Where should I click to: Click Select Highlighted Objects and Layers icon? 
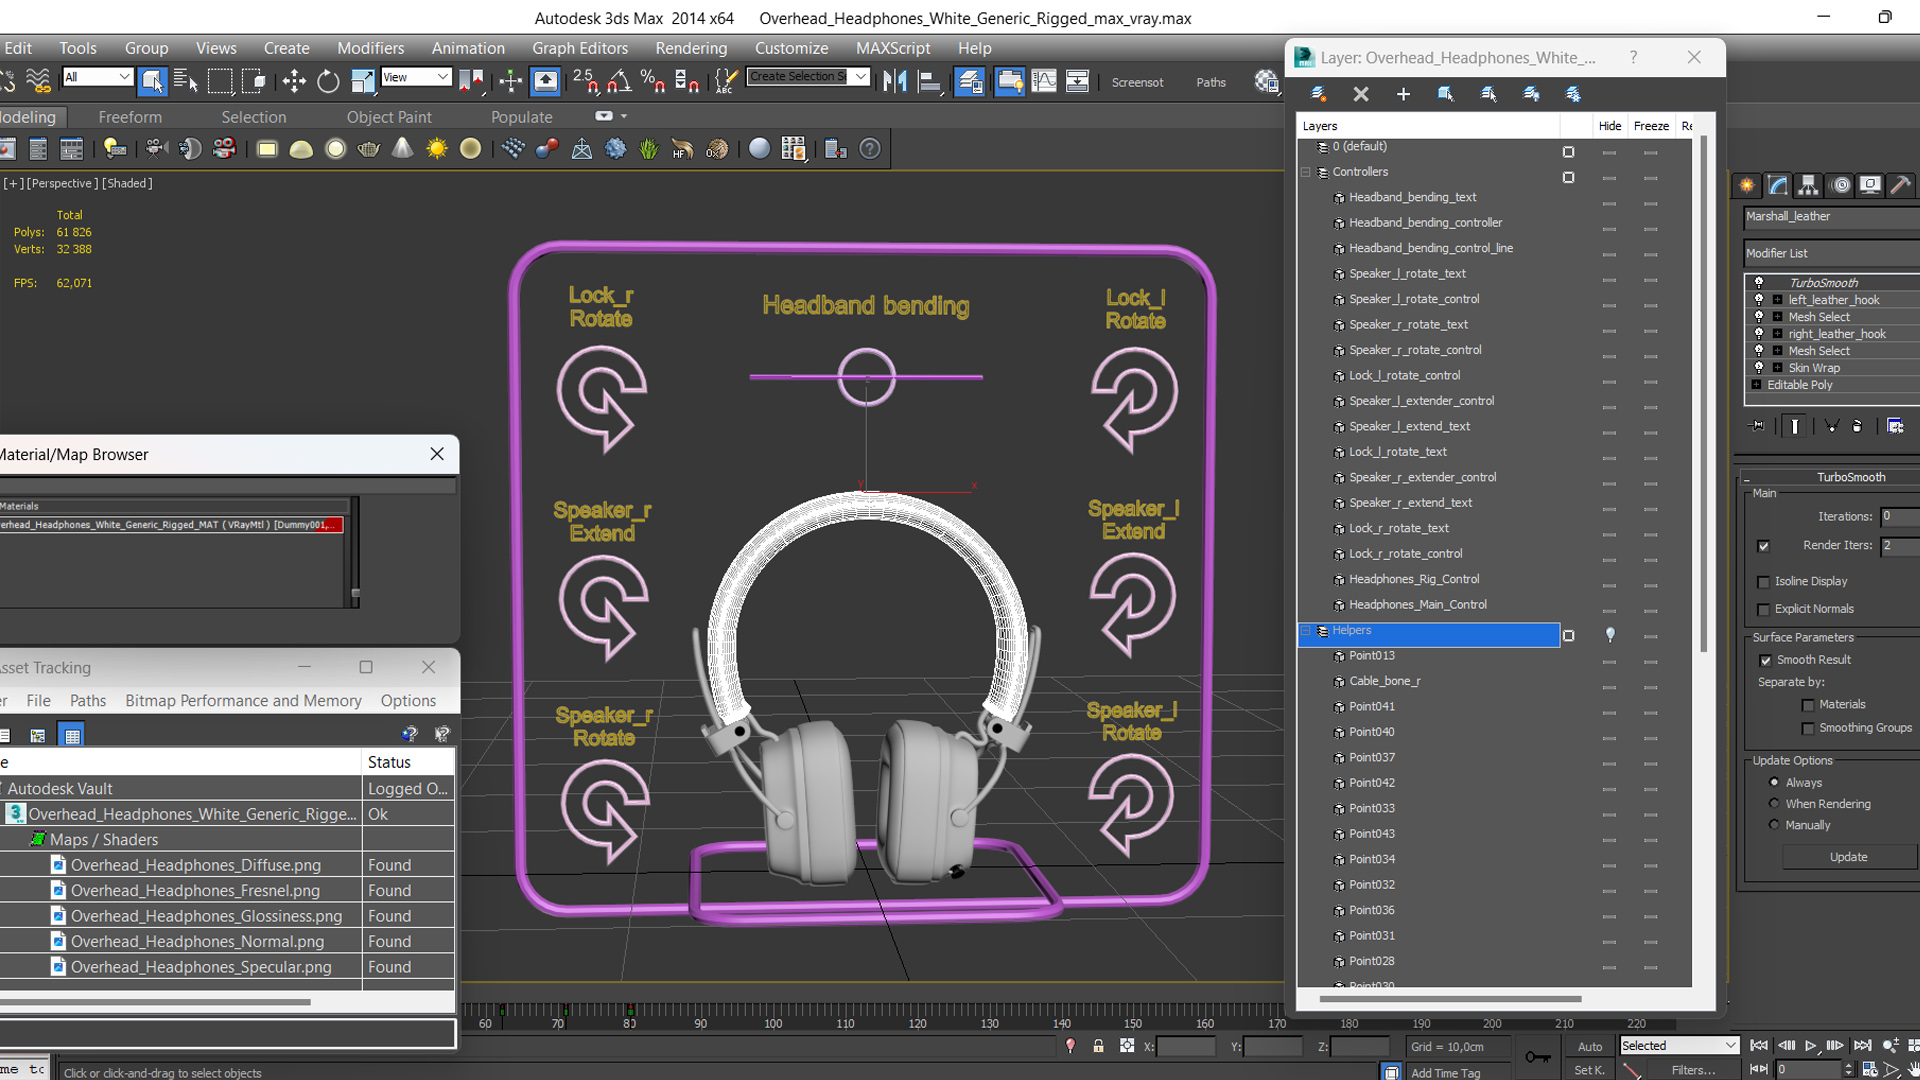(x=1446, y=94)
